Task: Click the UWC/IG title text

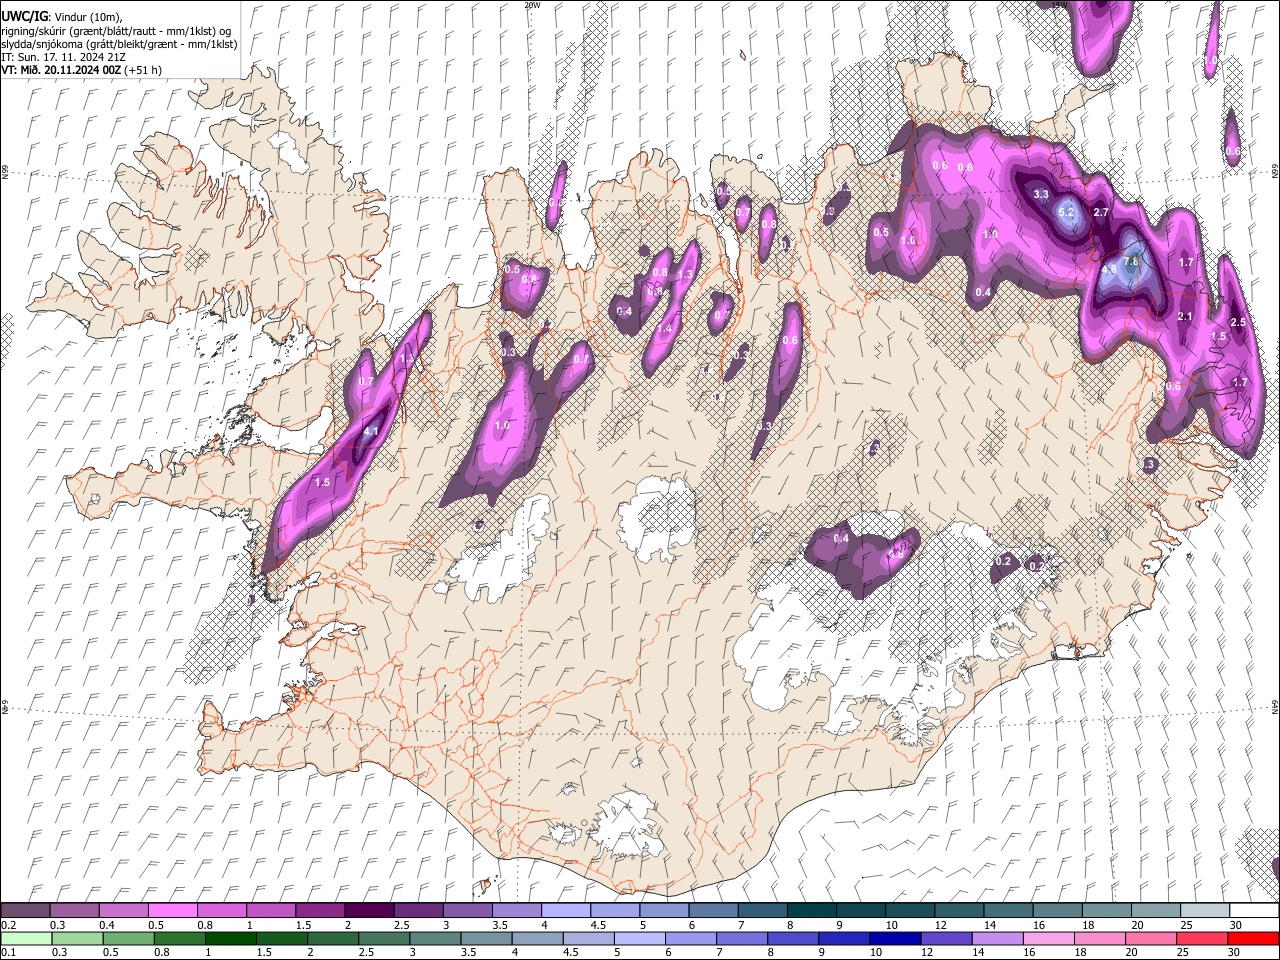Action: 25,16
